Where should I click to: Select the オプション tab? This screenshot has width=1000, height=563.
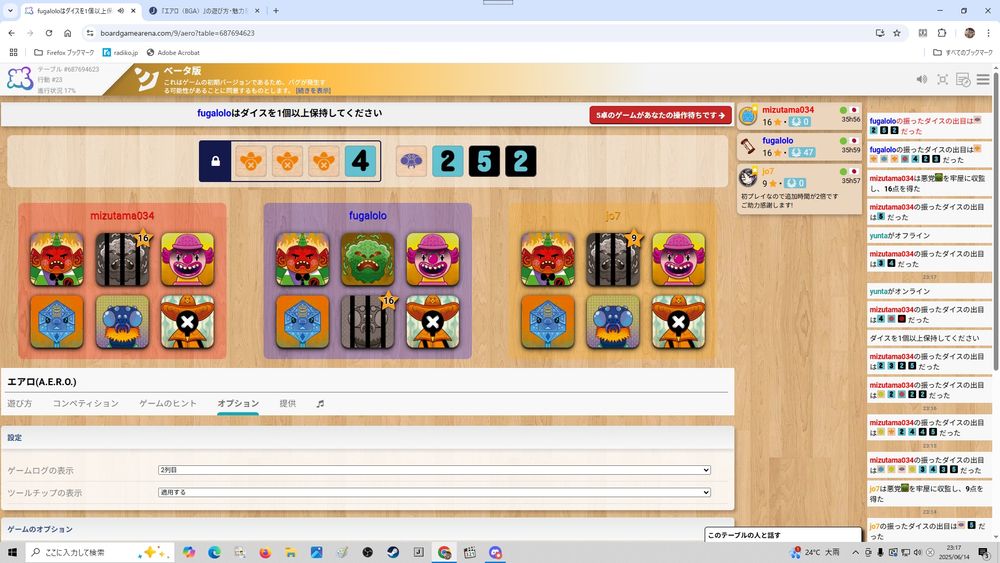(x=238, y=404)
